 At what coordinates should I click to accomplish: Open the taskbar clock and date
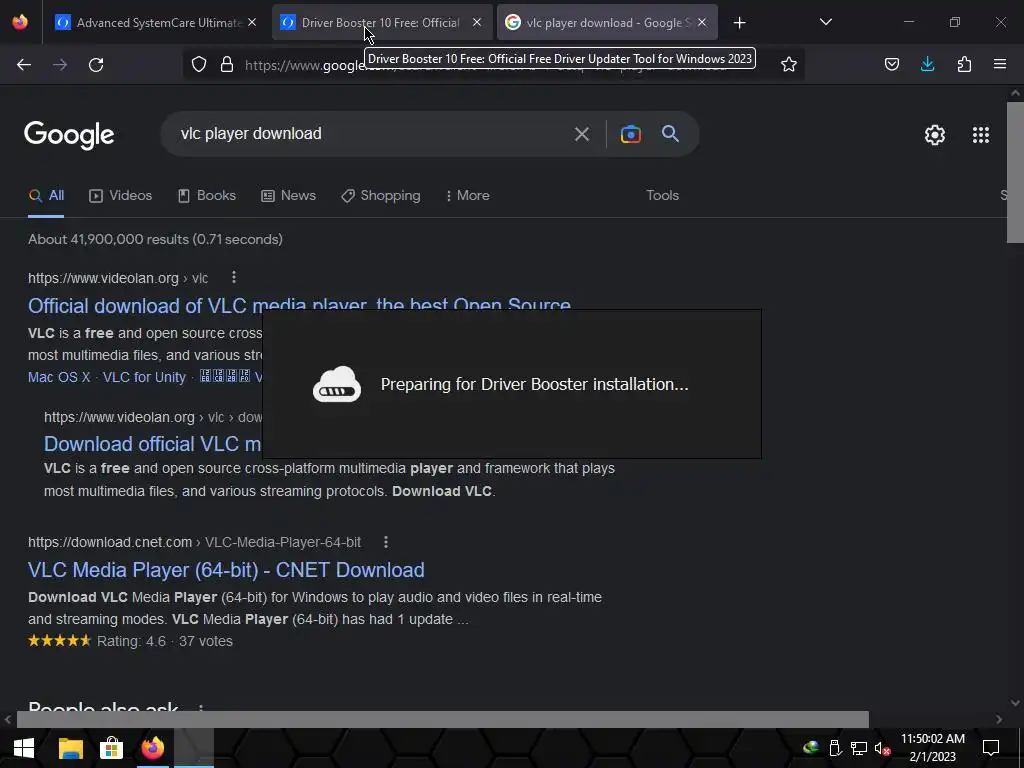click(x=933, y=748)
